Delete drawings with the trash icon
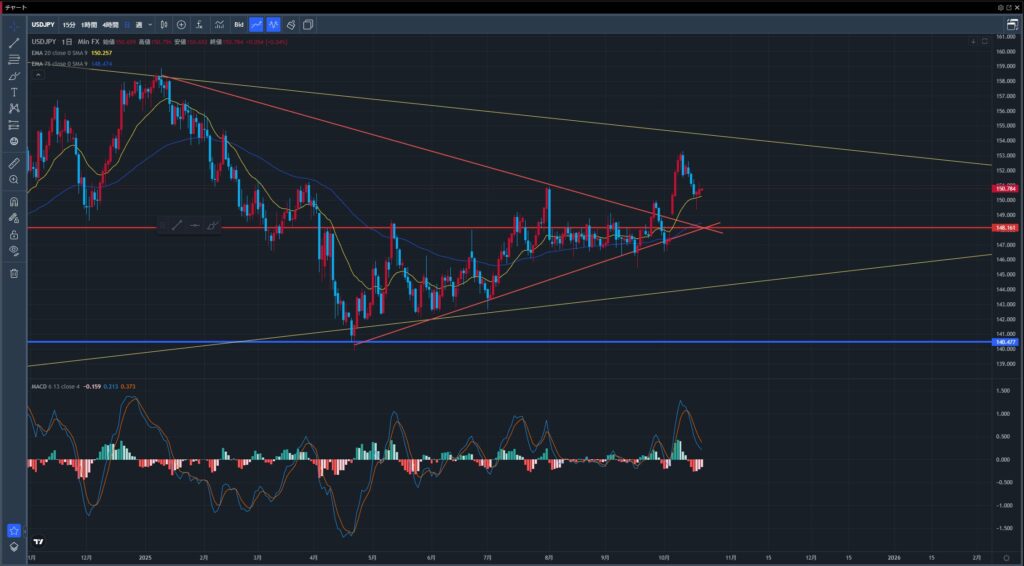The width and height of the screenshot is (1024, 566). click(x=14, y=273)
